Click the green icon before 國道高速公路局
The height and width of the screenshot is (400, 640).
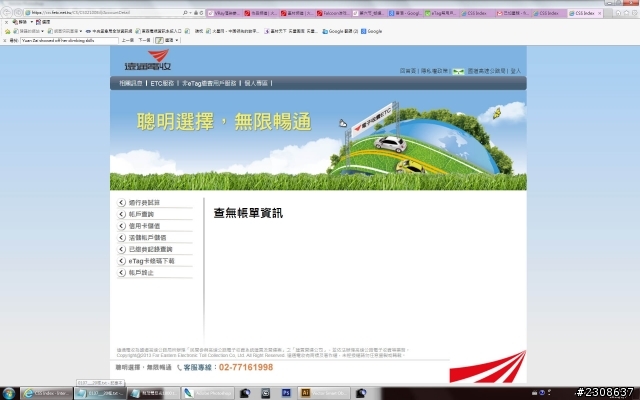458,71
